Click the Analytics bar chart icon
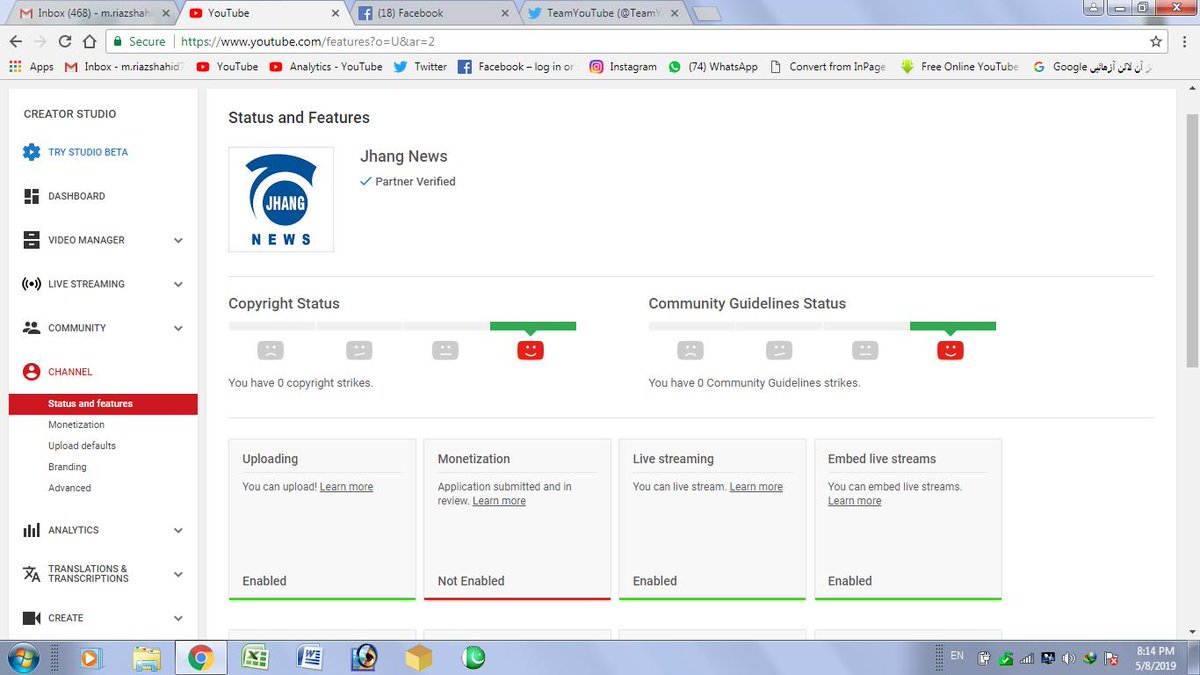 pos(31,530)
